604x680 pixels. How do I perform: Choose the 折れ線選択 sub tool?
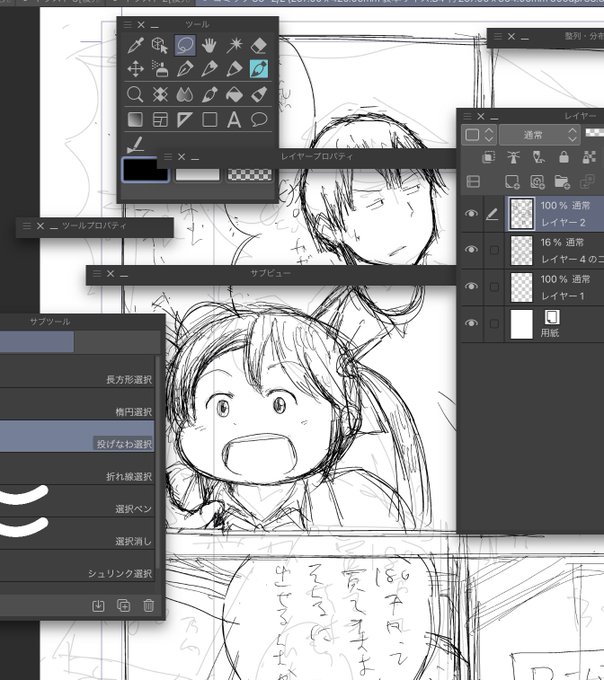(x=77, y=469)
